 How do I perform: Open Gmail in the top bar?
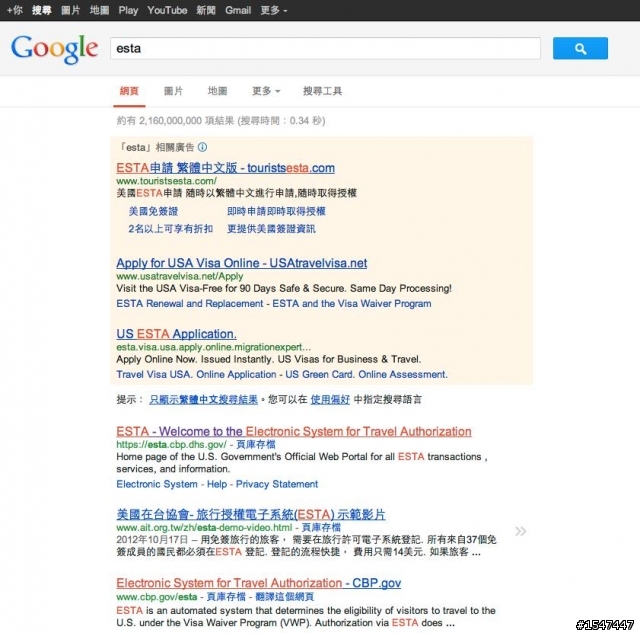238,10
